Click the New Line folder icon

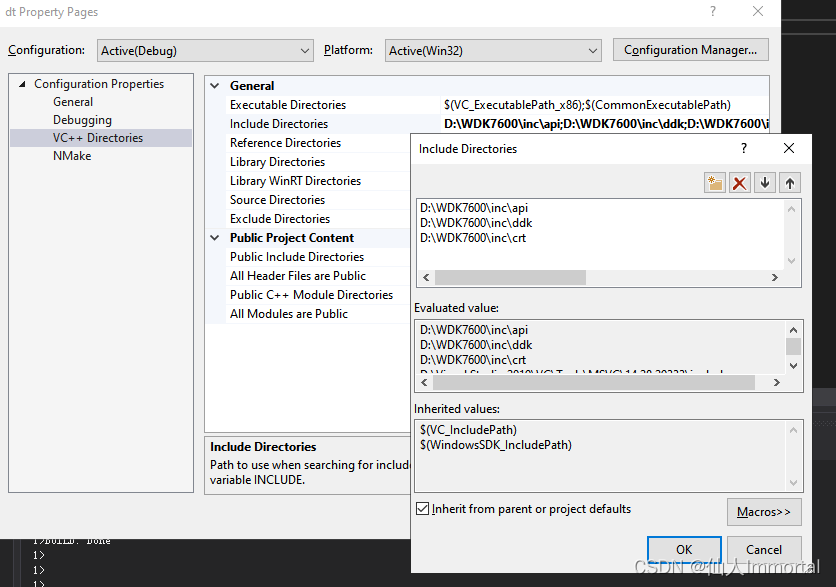point(714,183)
